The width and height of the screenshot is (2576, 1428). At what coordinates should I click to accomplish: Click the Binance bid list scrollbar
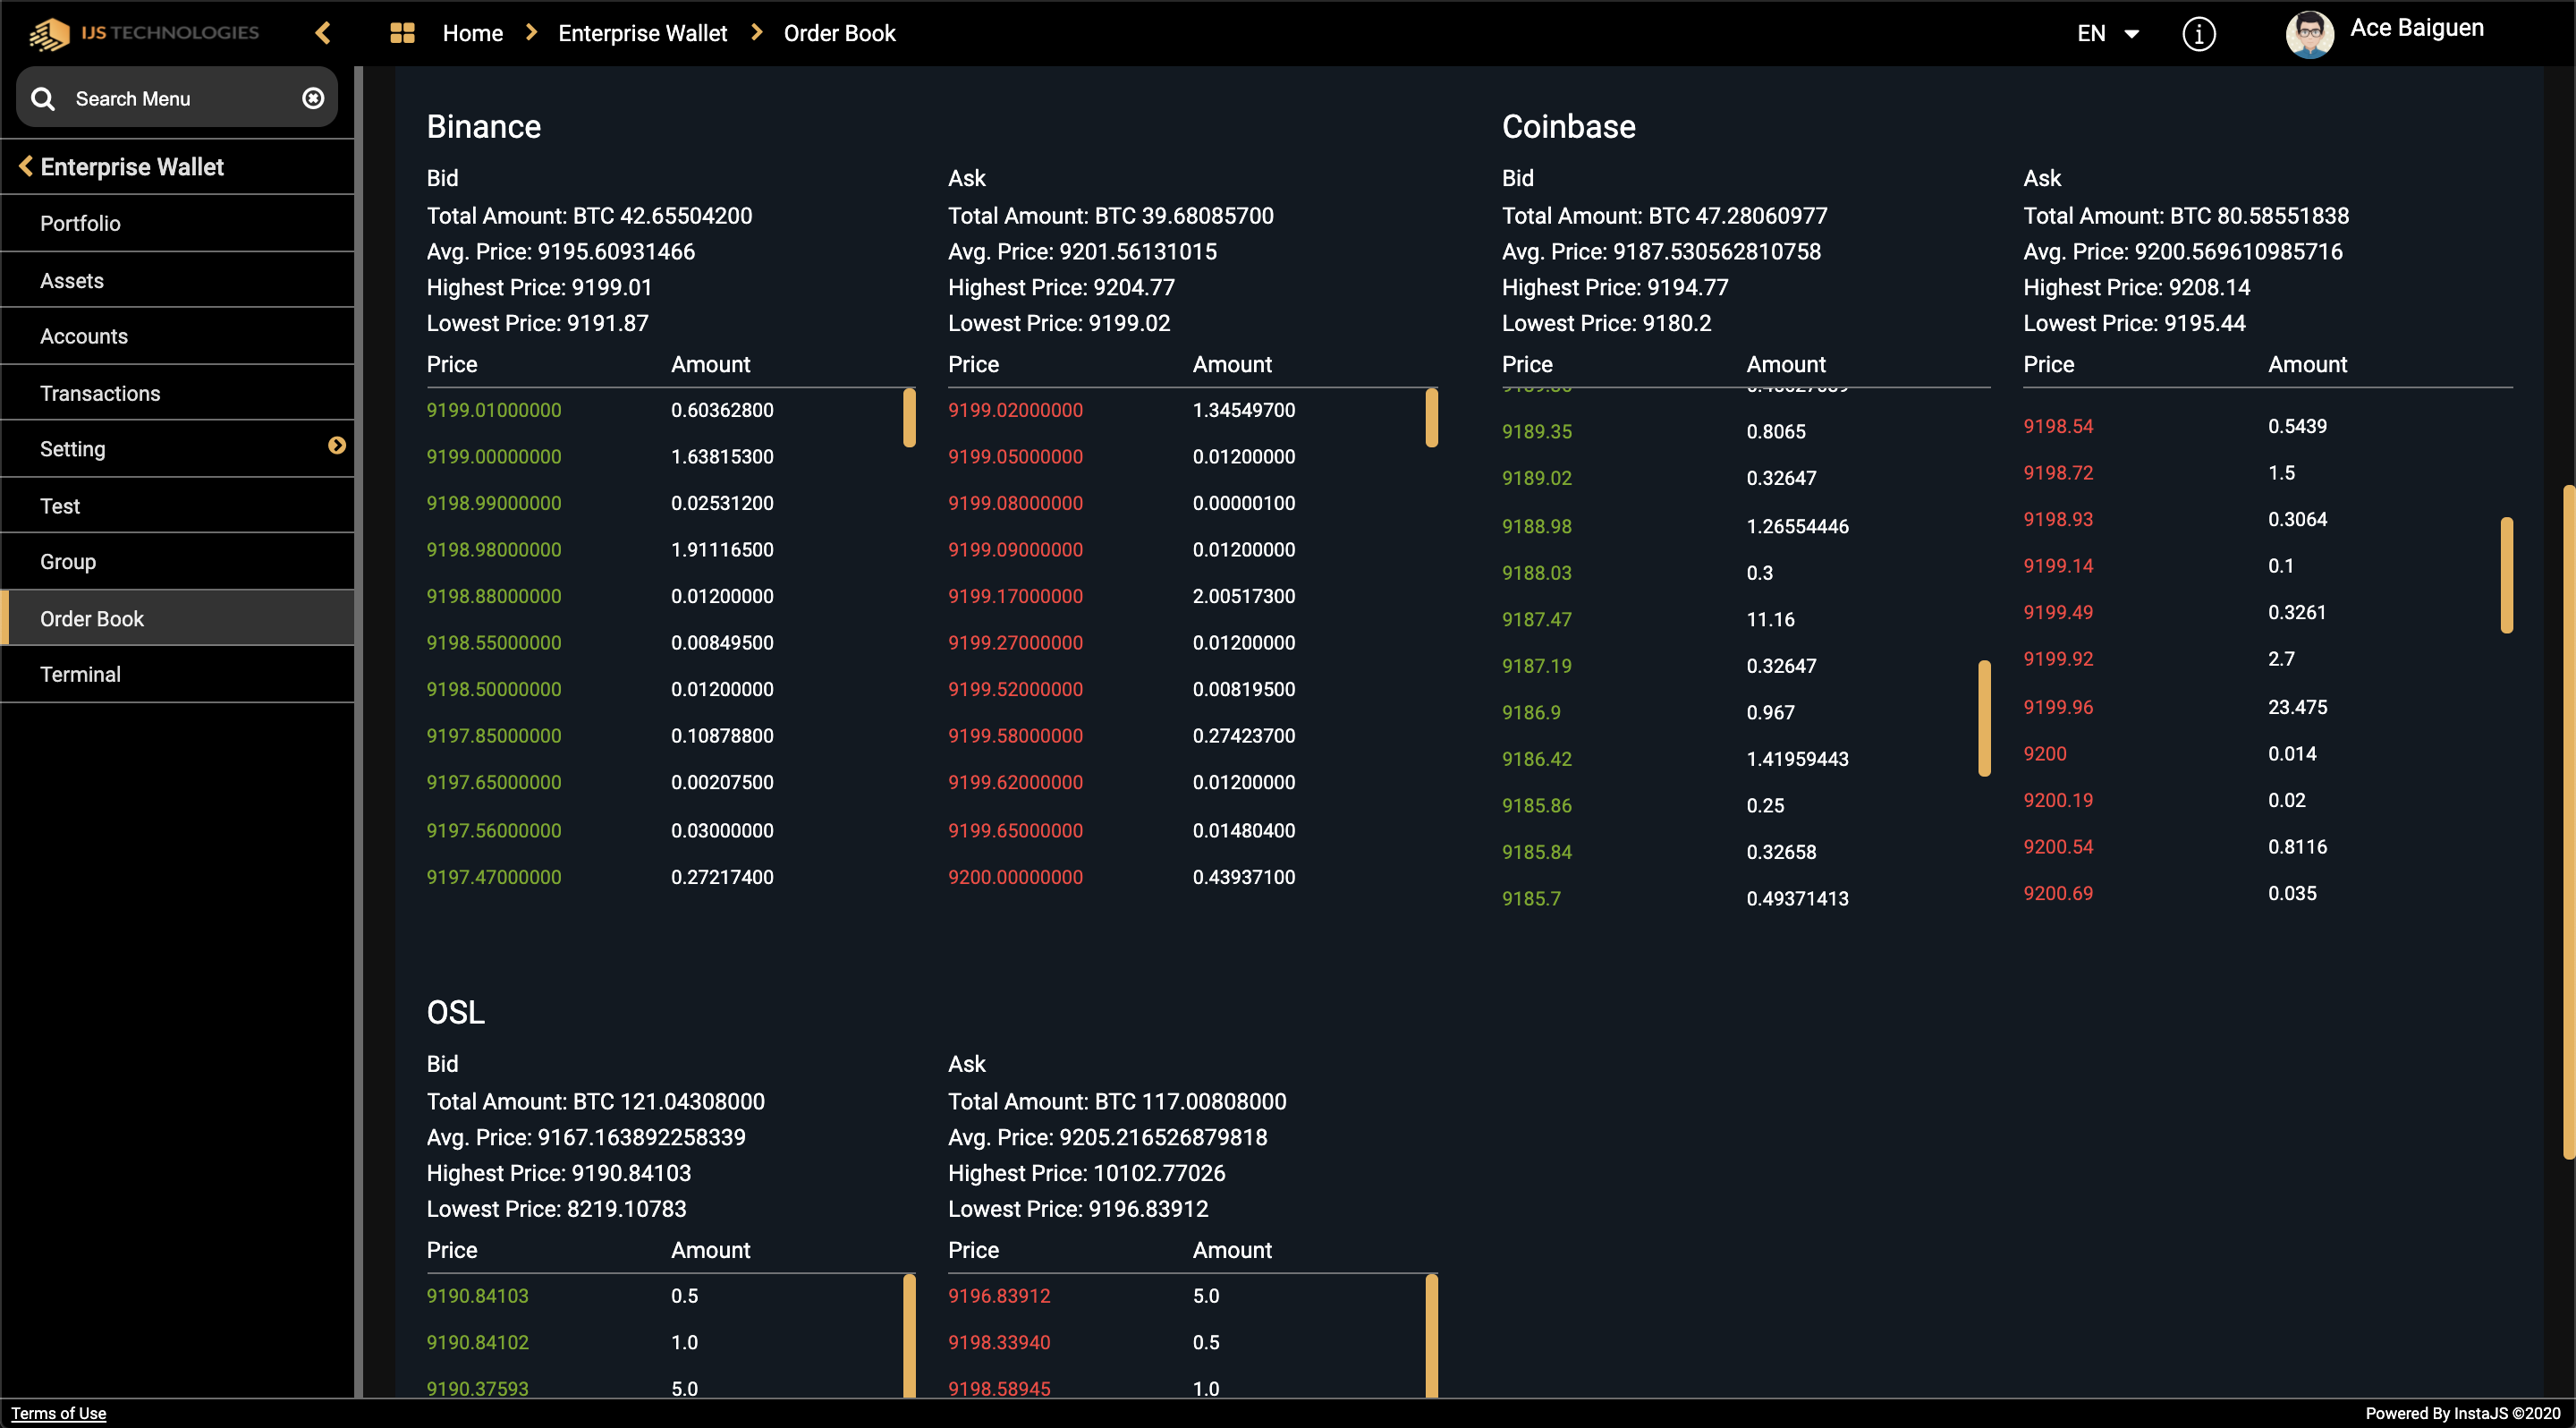click(909, 418)
